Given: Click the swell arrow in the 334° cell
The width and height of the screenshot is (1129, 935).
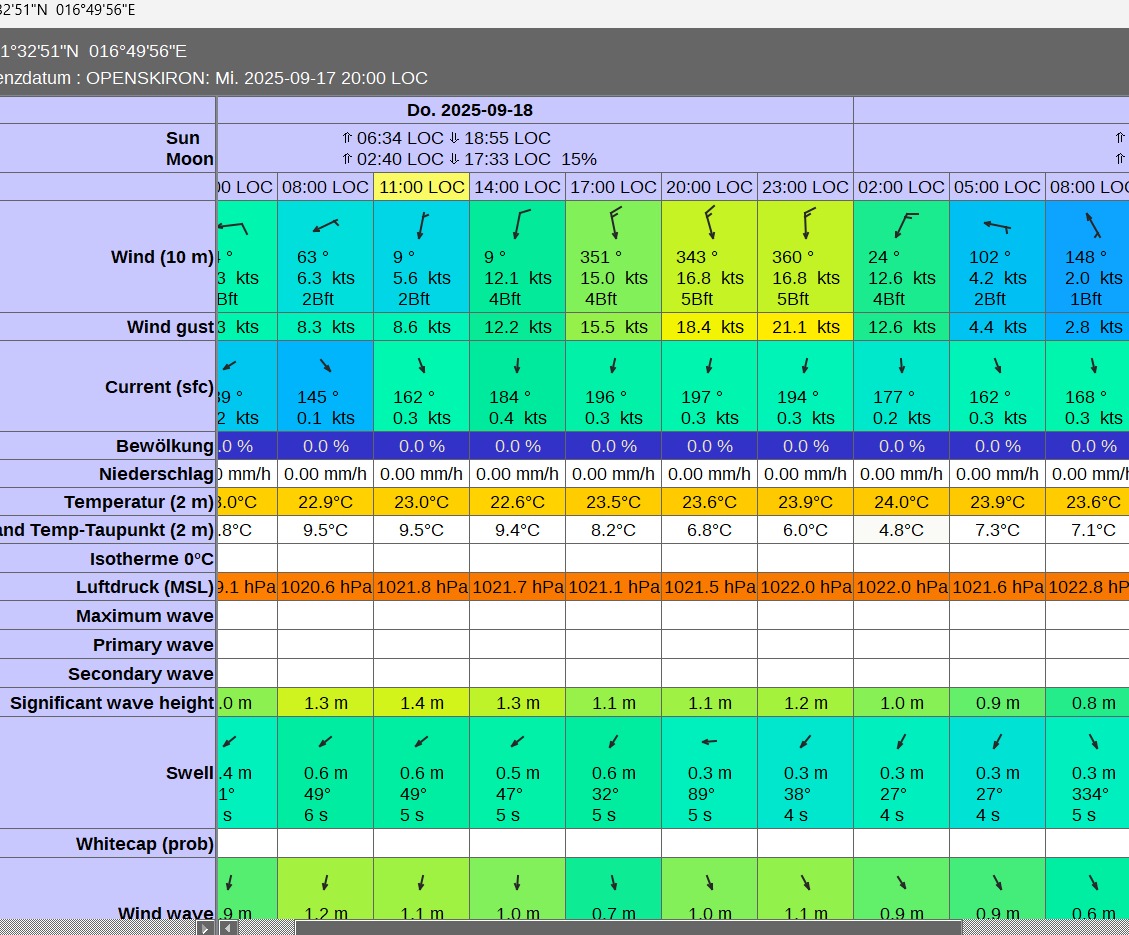Looking at the screenshot, I should click(x=1093, y=742).
